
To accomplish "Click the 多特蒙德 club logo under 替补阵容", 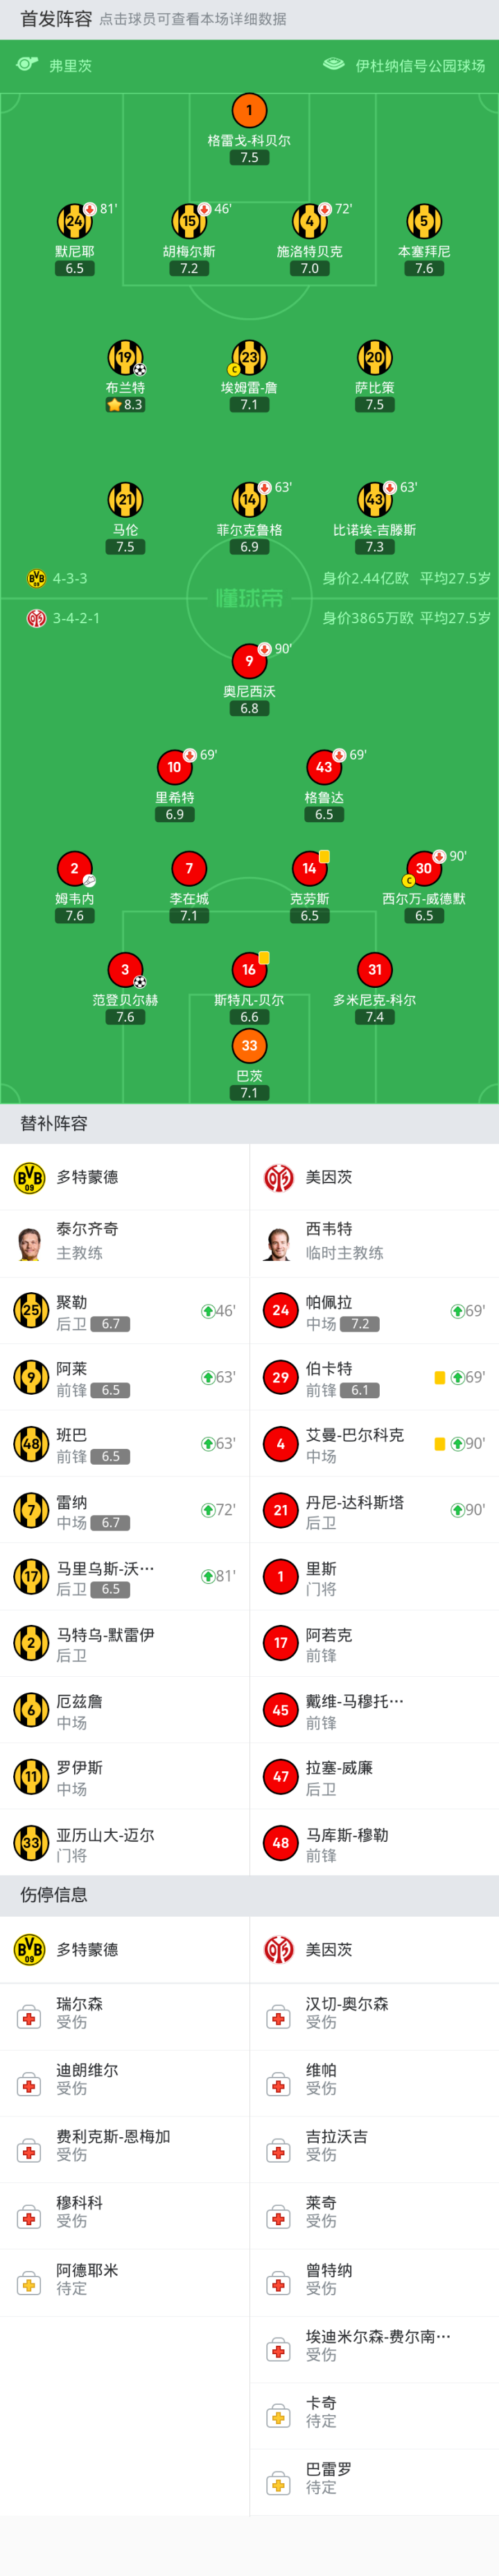I will 30,1177.
